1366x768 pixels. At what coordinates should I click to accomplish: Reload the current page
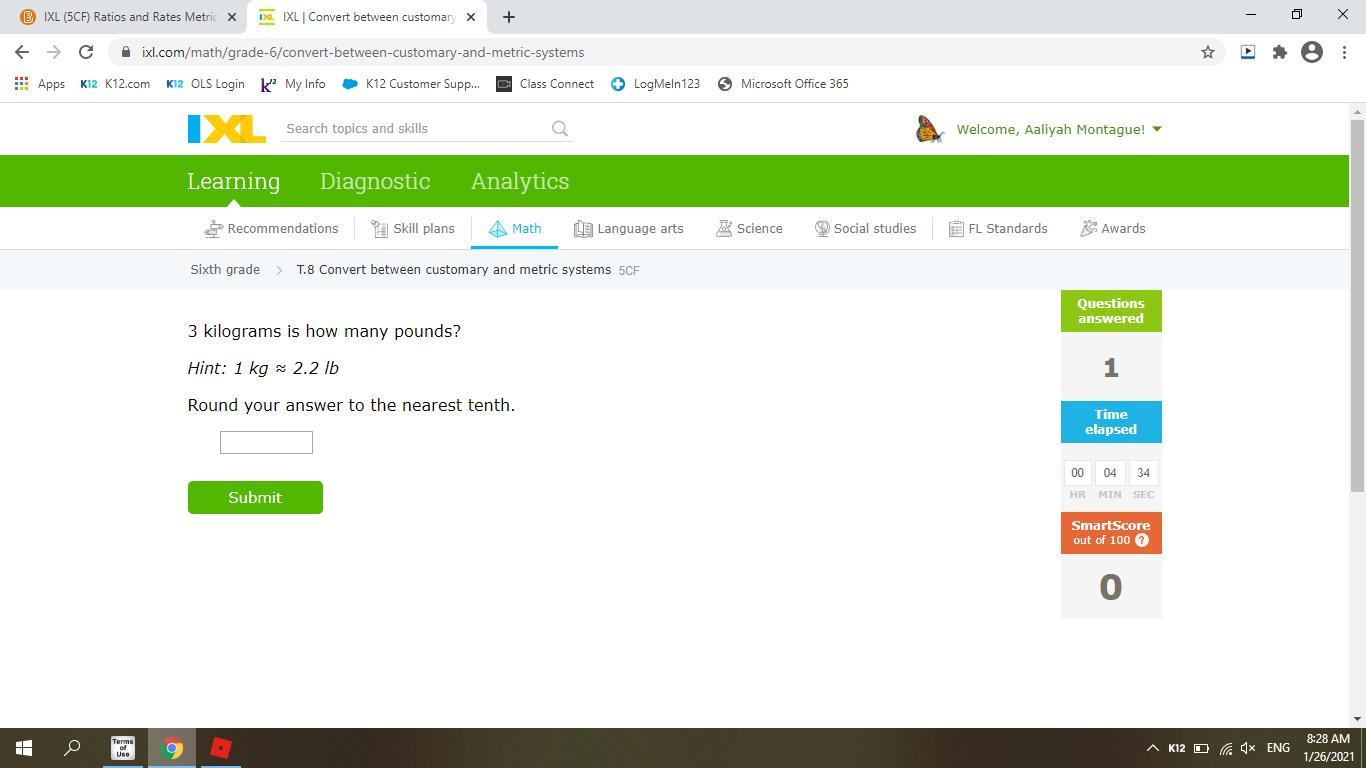pos(86,52)
